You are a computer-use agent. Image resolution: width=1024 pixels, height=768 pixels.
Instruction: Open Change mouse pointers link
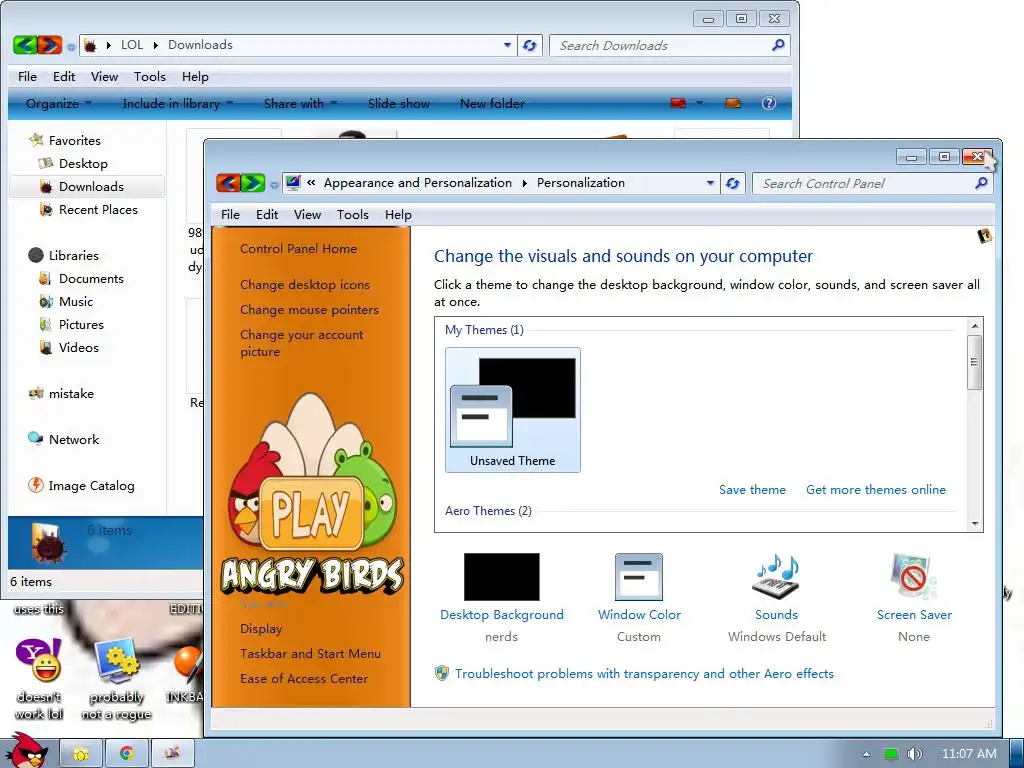(309, 310)
